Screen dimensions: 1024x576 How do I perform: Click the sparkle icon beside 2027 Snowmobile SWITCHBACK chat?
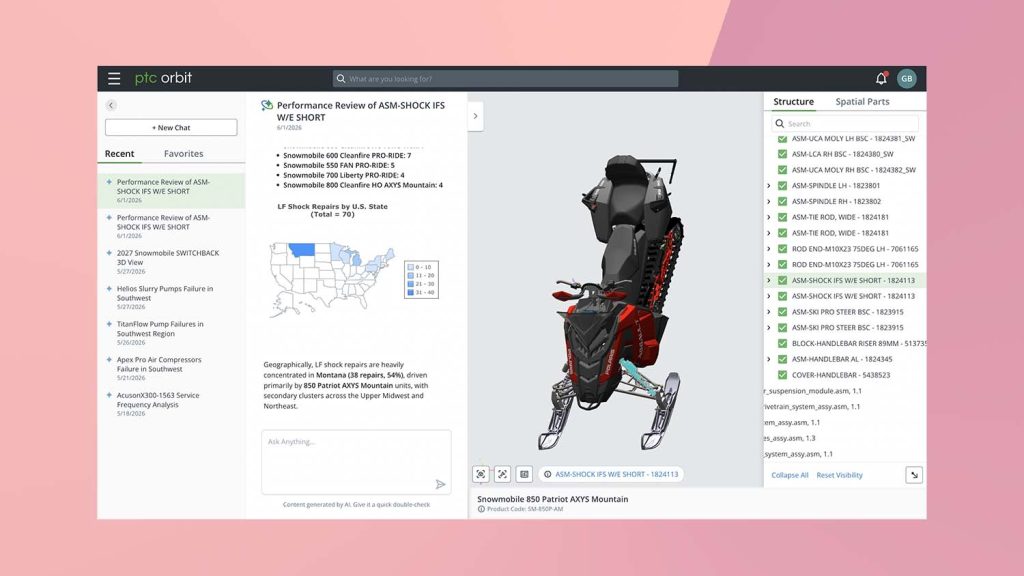click(109, 253)
